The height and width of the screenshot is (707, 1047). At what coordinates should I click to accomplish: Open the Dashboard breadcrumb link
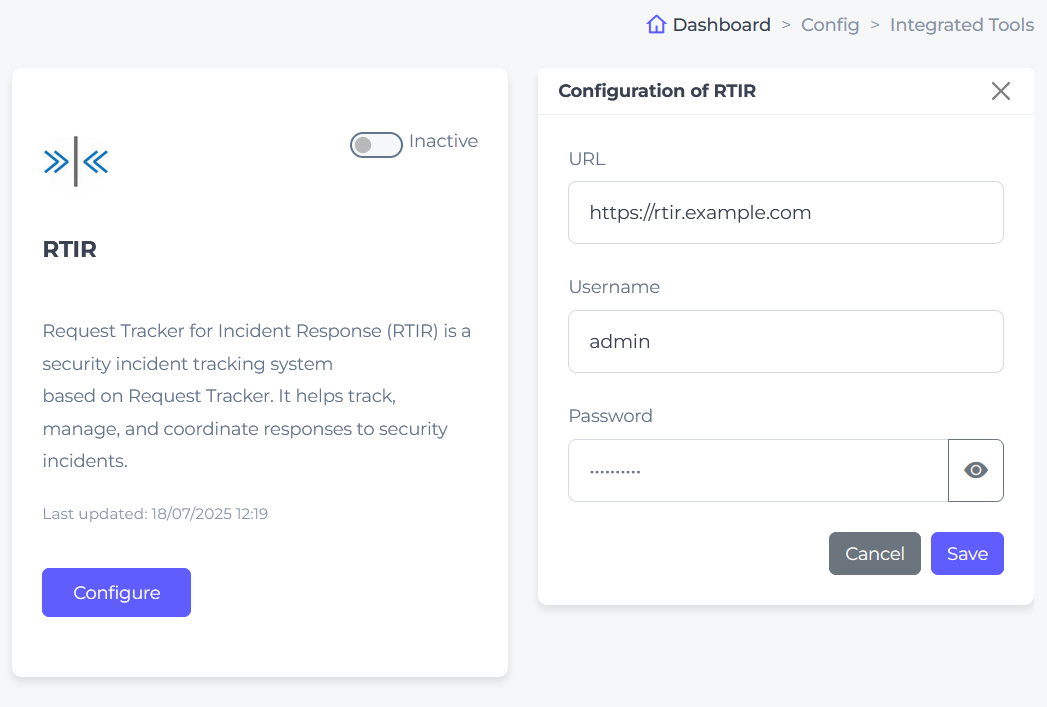(721, 25)
